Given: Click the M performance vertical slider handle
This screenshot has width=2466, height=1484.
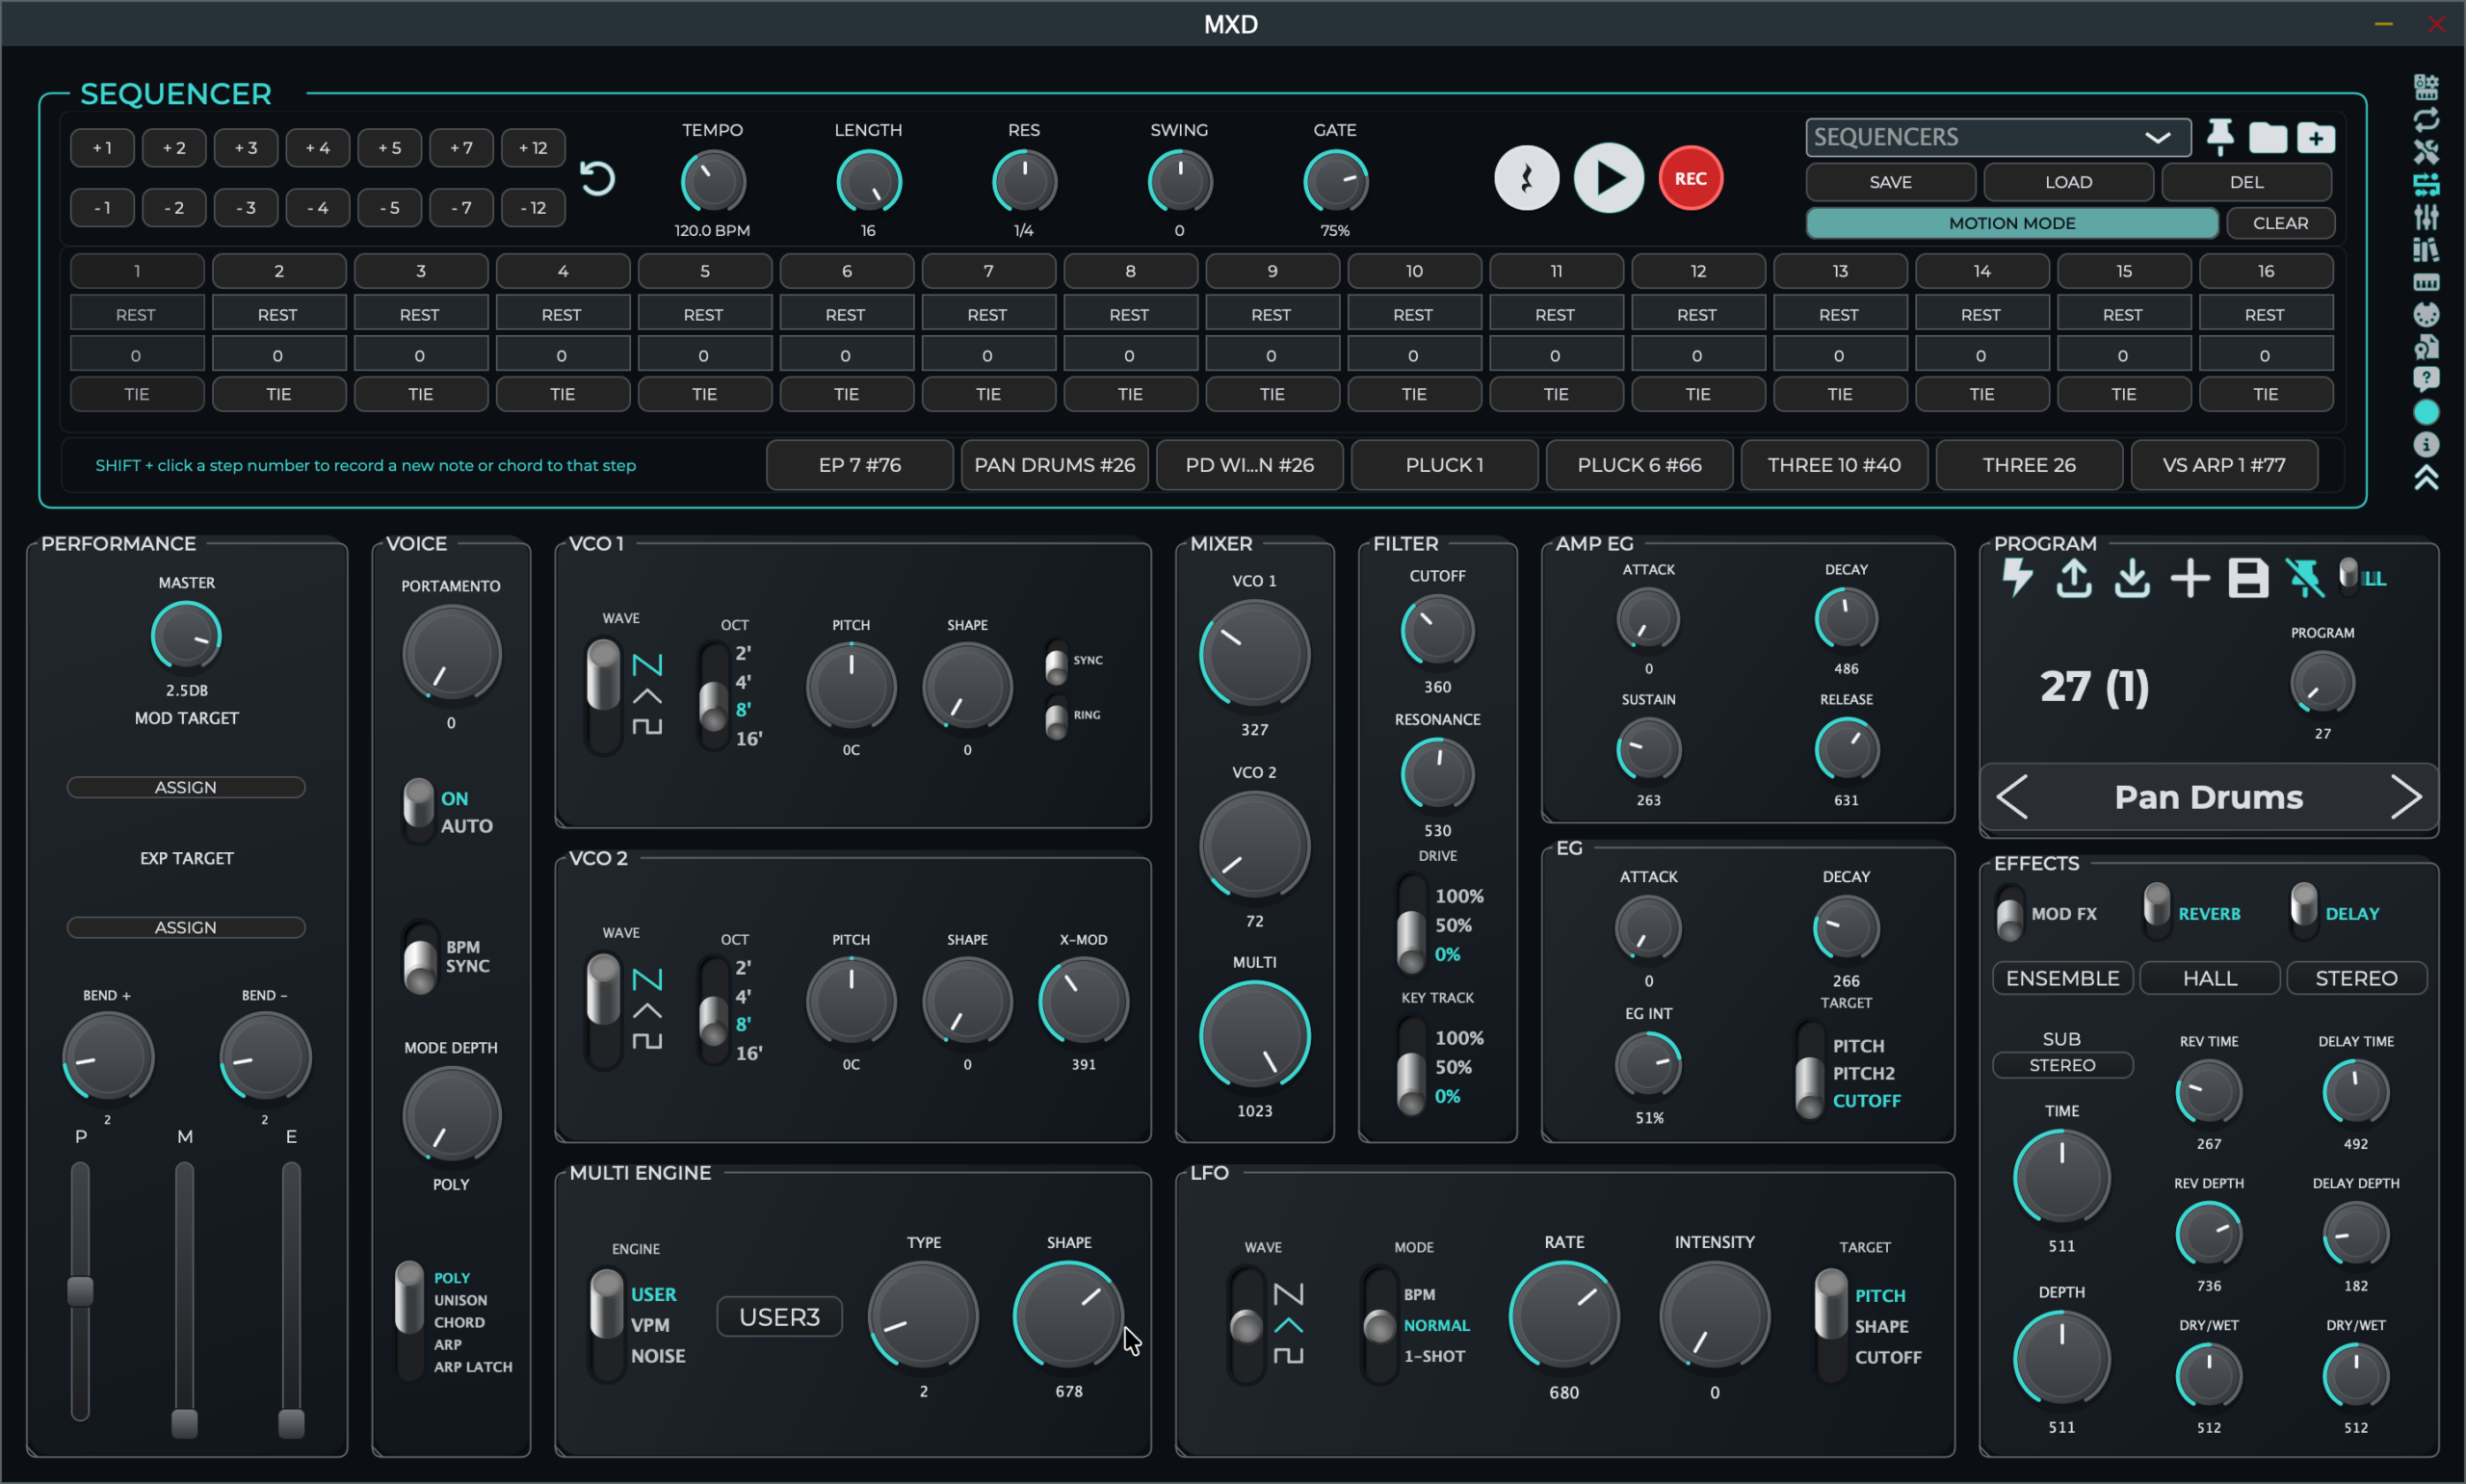Looking at the screenshot, I should pyautogui.click(x=184, y=1422).
